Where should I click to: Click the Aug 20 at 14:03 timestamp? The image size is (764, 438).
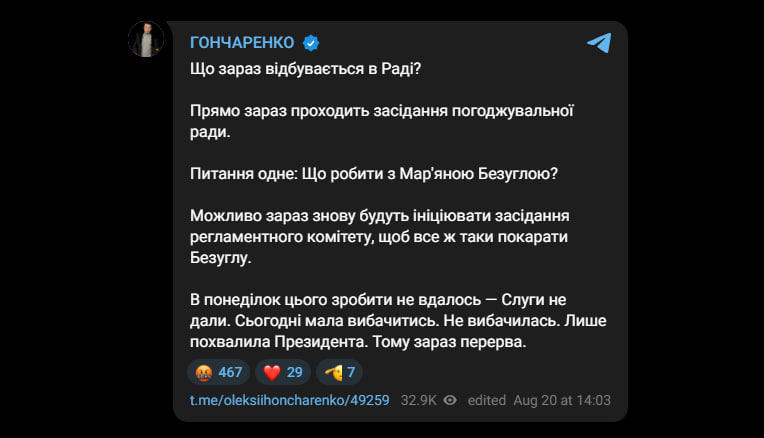[563, 401]
